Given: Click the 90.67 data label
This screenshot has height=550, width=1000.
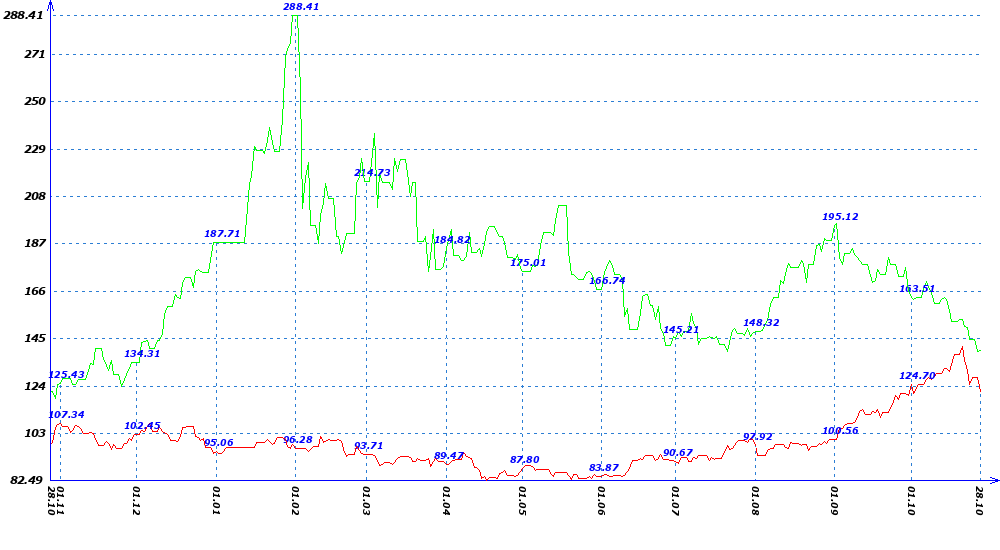Looking at the screenshot, I should [678, 453].
